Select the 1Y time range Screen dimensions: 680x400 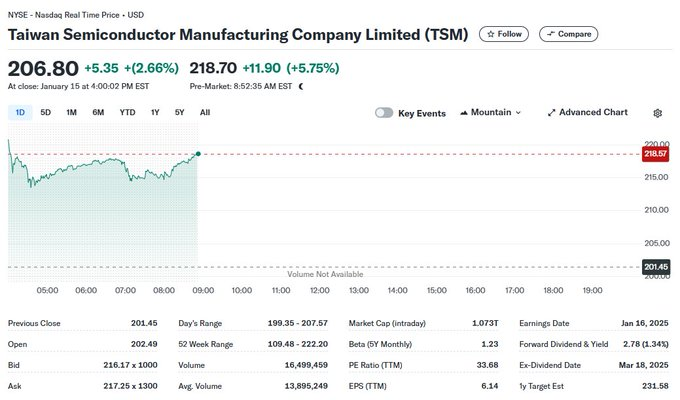(x=155, y=113)
